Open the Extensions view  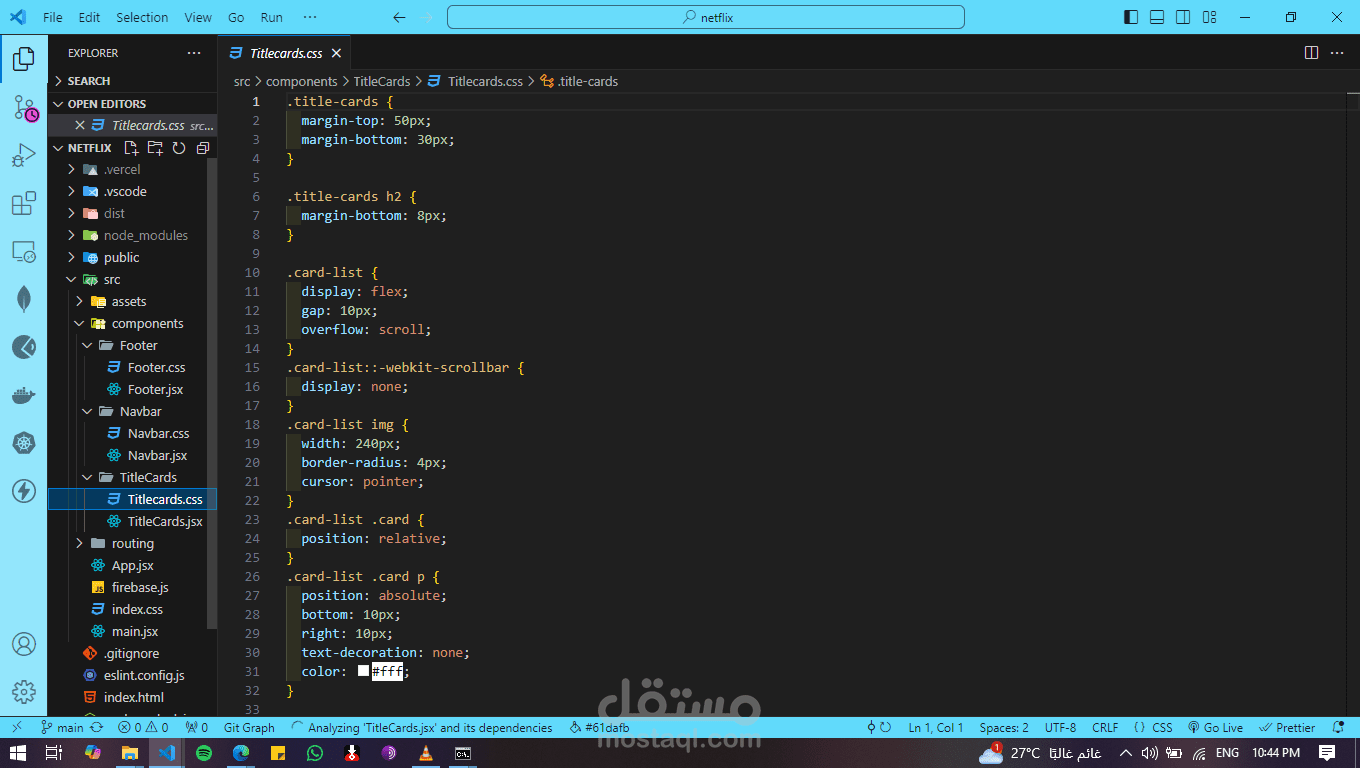click(x=24, y=204)
